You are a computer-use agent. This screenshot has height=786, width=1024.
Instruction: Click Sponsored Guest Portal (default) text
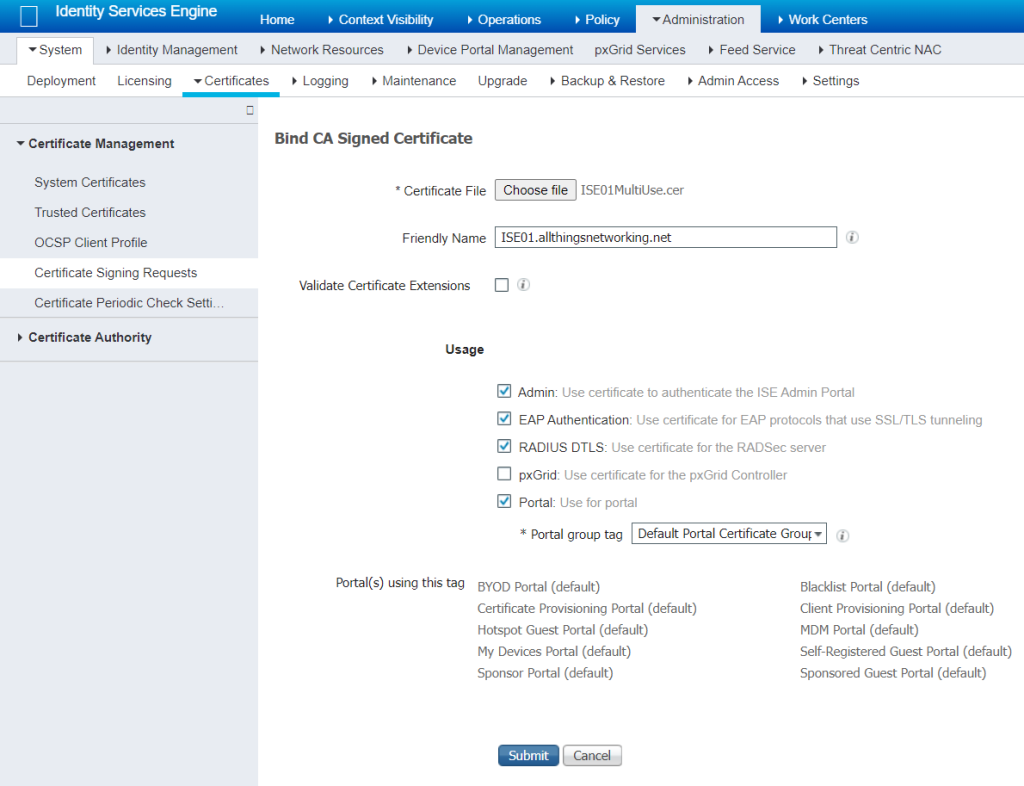click(893, 673)
